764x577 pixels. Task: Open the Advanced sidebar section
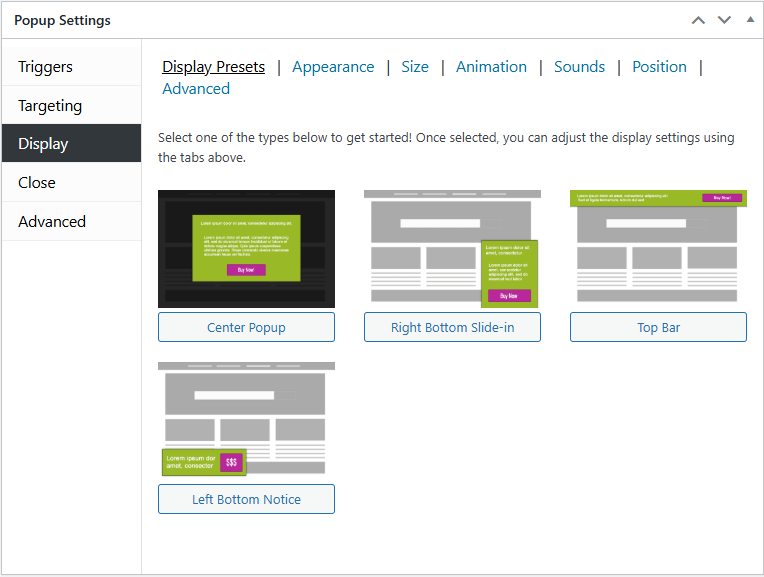(52, 222)
